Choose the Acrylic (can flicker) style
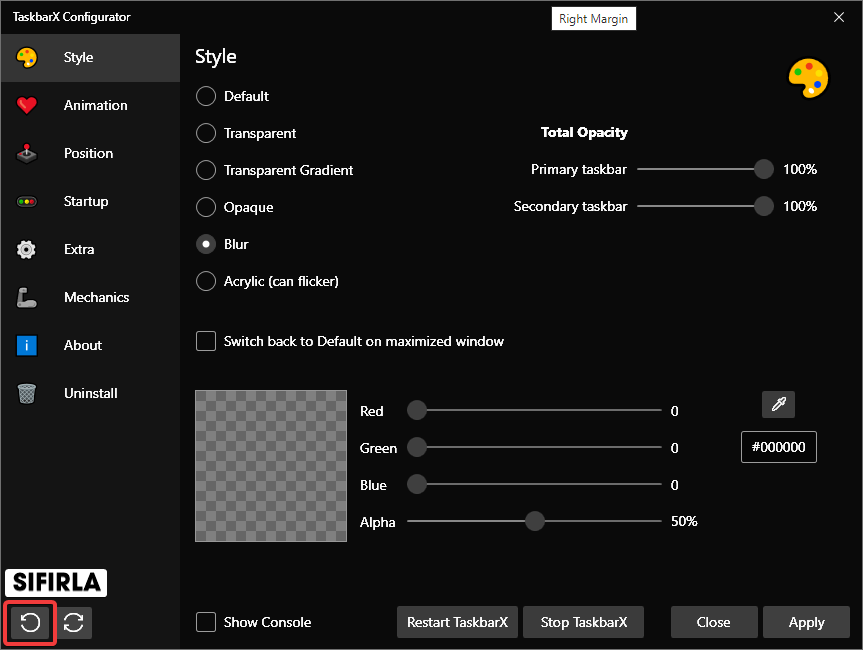This screenshot has width=863, height=650. pyautogui.click(x=206, y=281)
